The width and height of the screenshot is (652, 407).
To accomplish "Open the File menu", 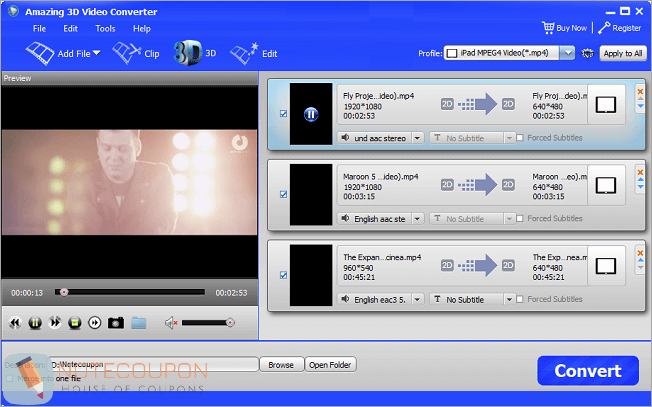I will [x=40, y=29].
